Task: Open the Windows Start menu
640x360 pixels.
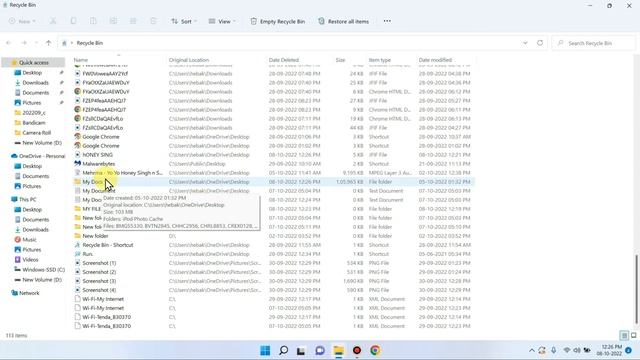Action: coord(265,350)
